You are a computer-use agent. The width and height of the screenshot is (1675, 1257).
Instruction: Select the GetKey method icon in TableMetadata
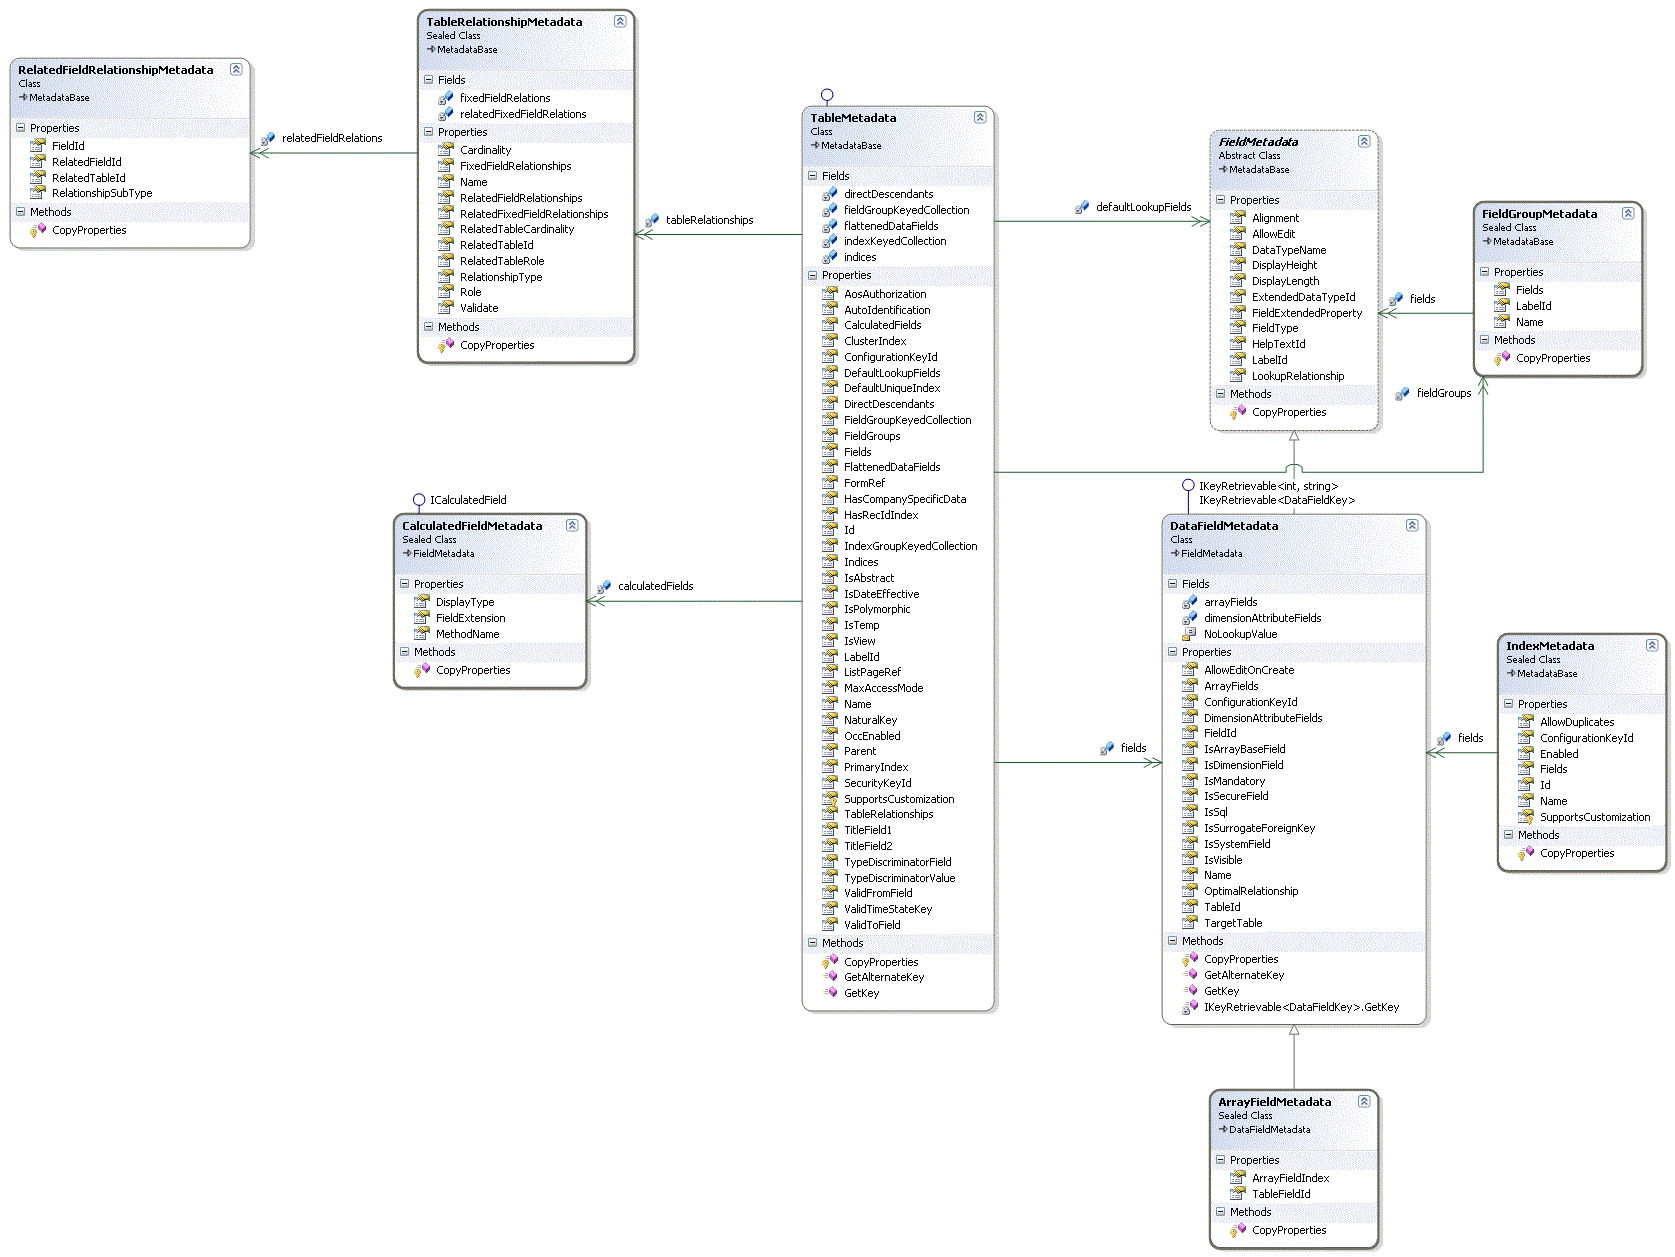(832, 993)
